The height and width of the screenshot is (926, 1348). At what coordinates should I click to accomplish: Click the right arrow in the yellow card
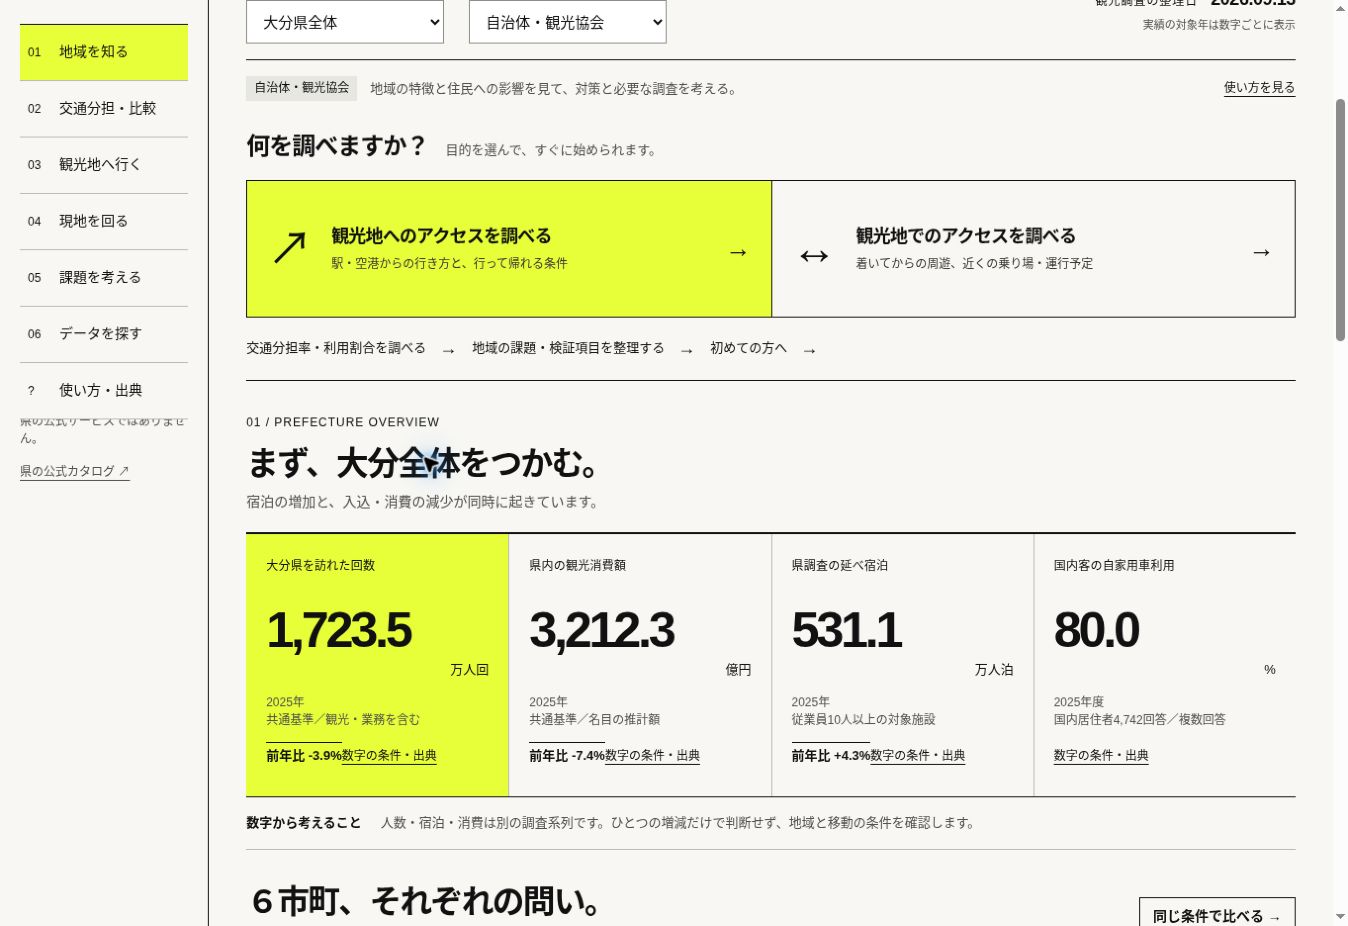coord(738,252)
